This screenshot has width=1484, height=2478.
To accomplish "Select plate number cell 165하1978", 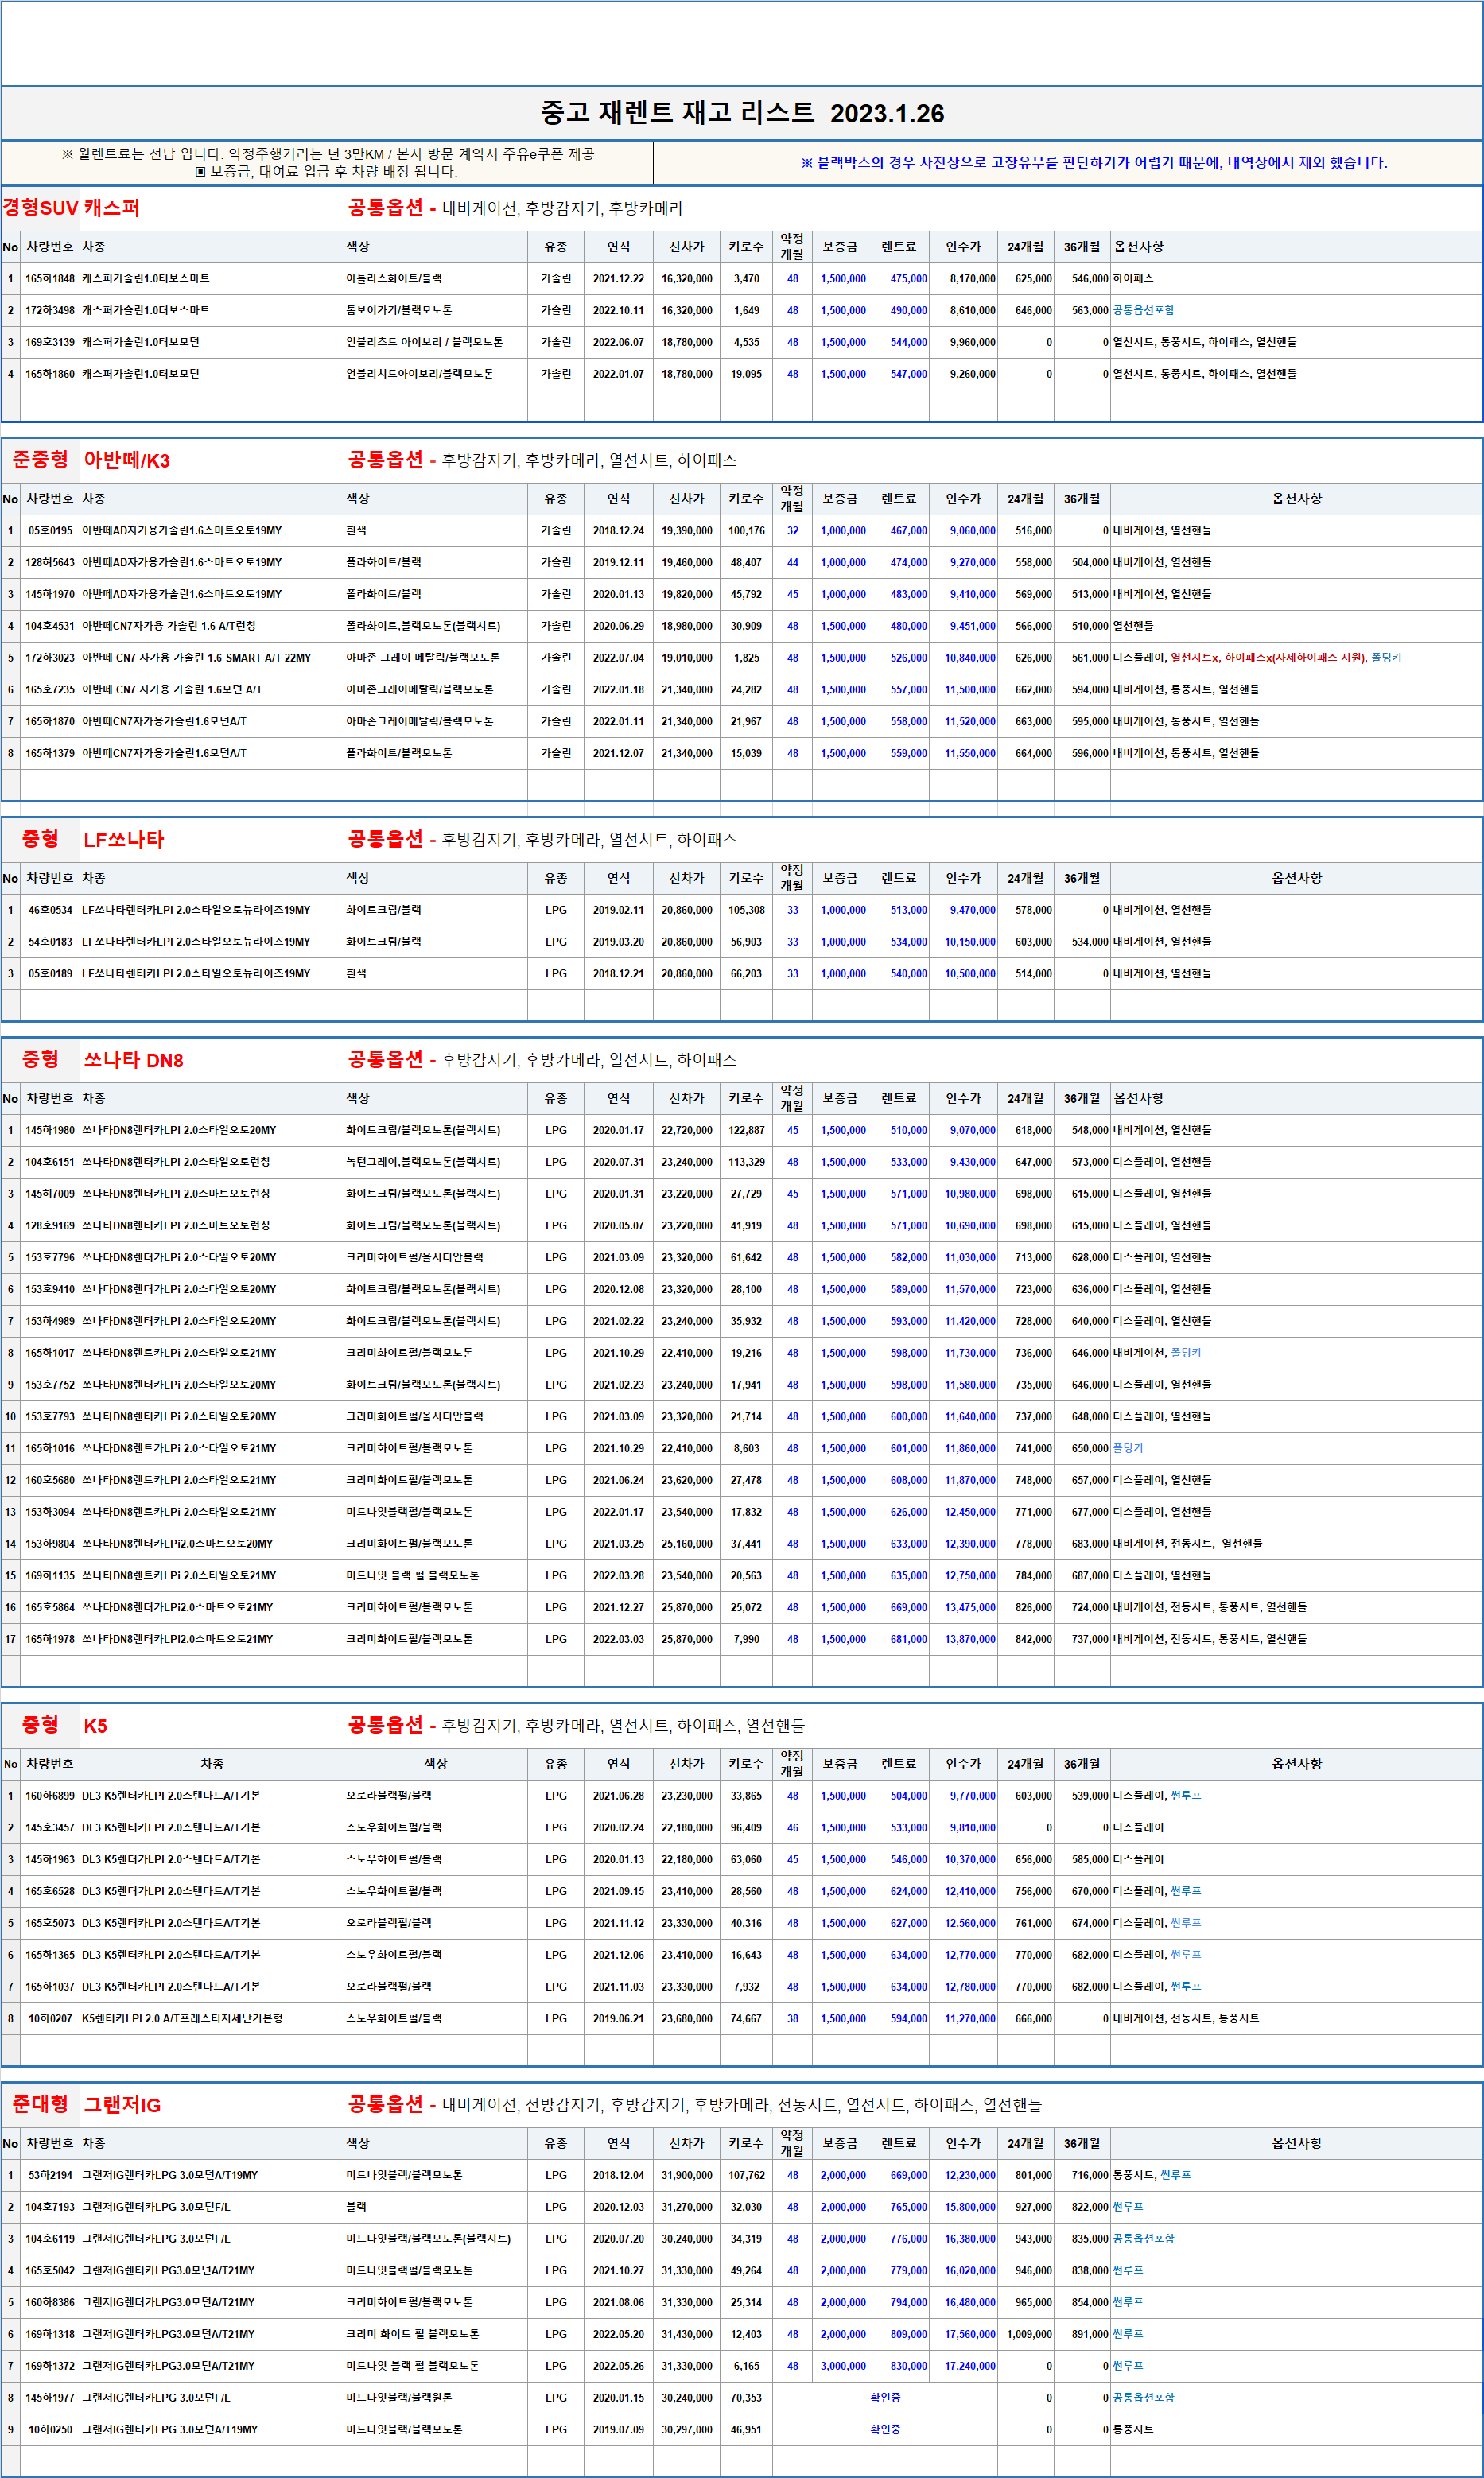I will [50, 1639].
